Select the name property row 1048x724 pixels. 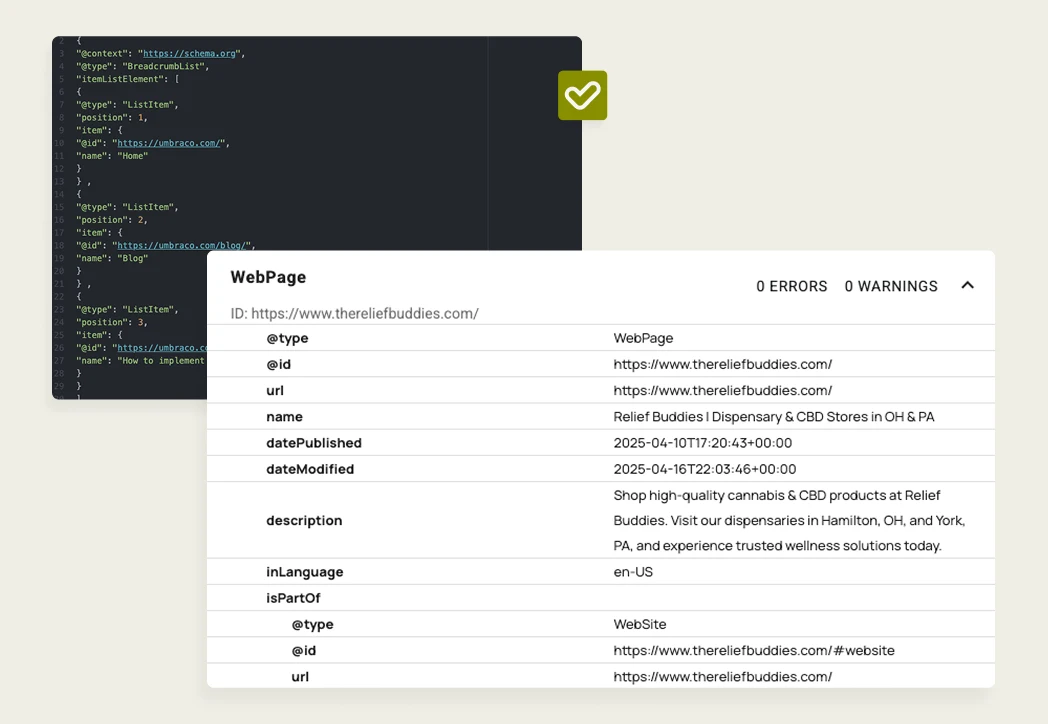(x=284, y=416)
